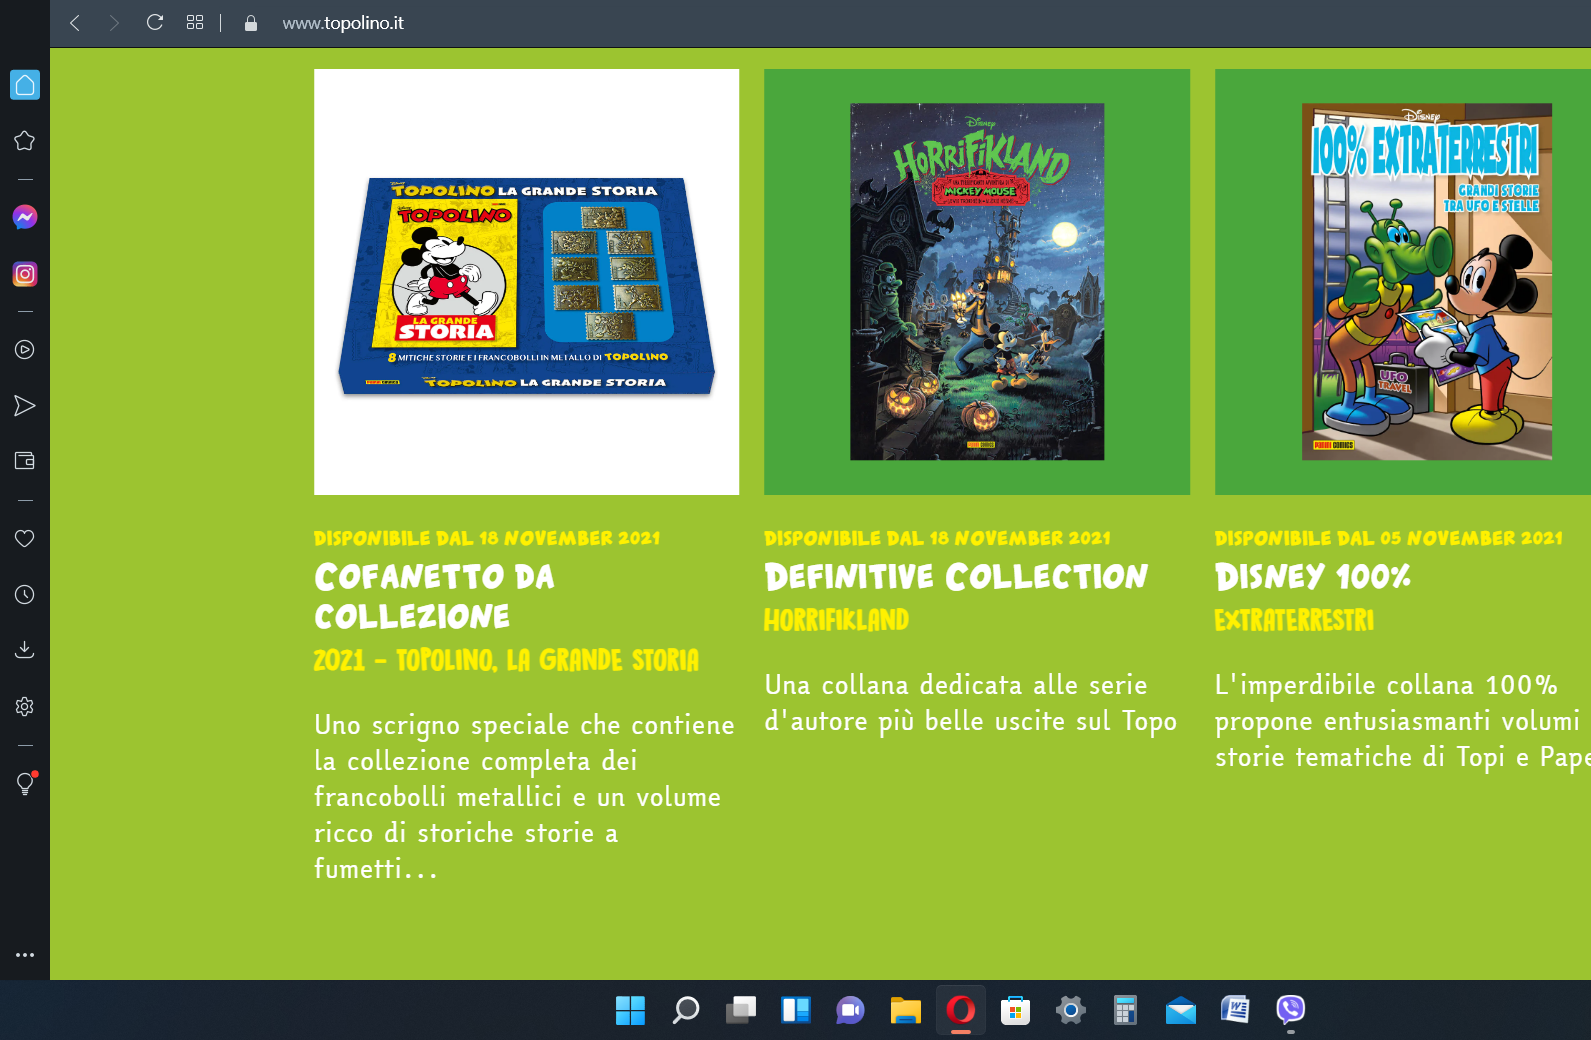Open Downloads from the sidebar
The height and width of the screenshot is (1040, 1591).
[25, 650]
